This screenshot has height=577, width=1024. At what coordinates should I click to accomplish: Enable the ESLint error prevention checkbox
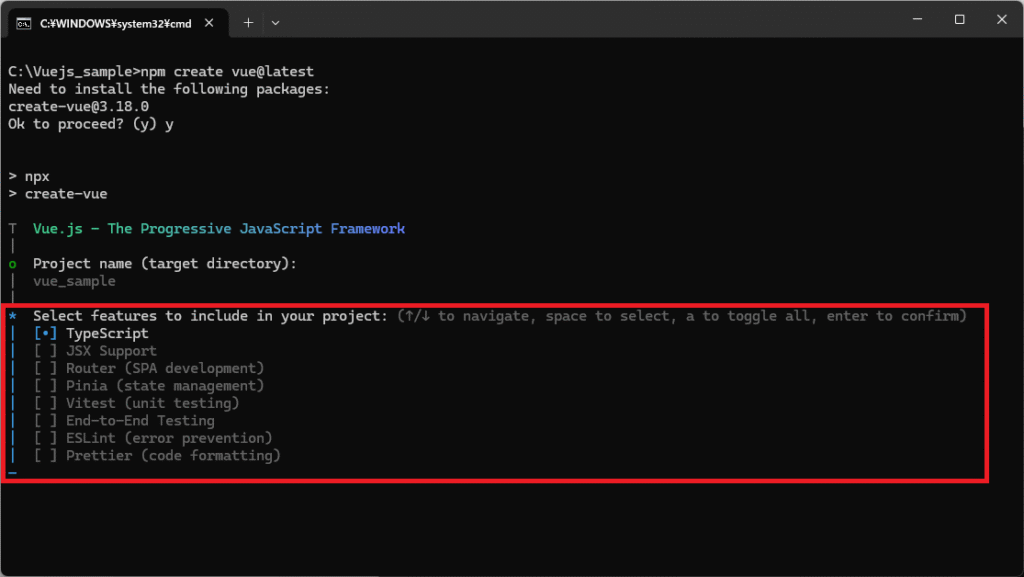(x=46, y=438)
